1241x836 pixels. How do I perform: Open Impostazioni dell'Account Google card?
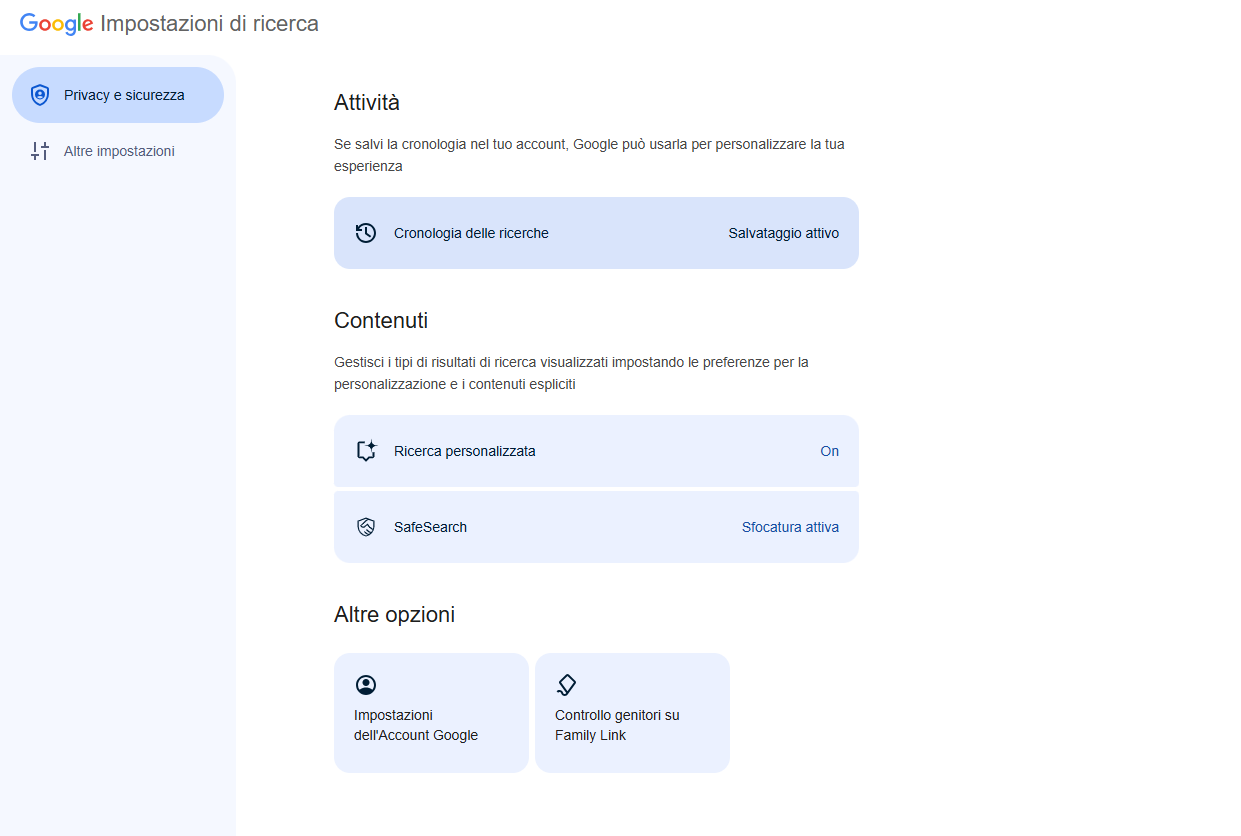pos(431,713)
